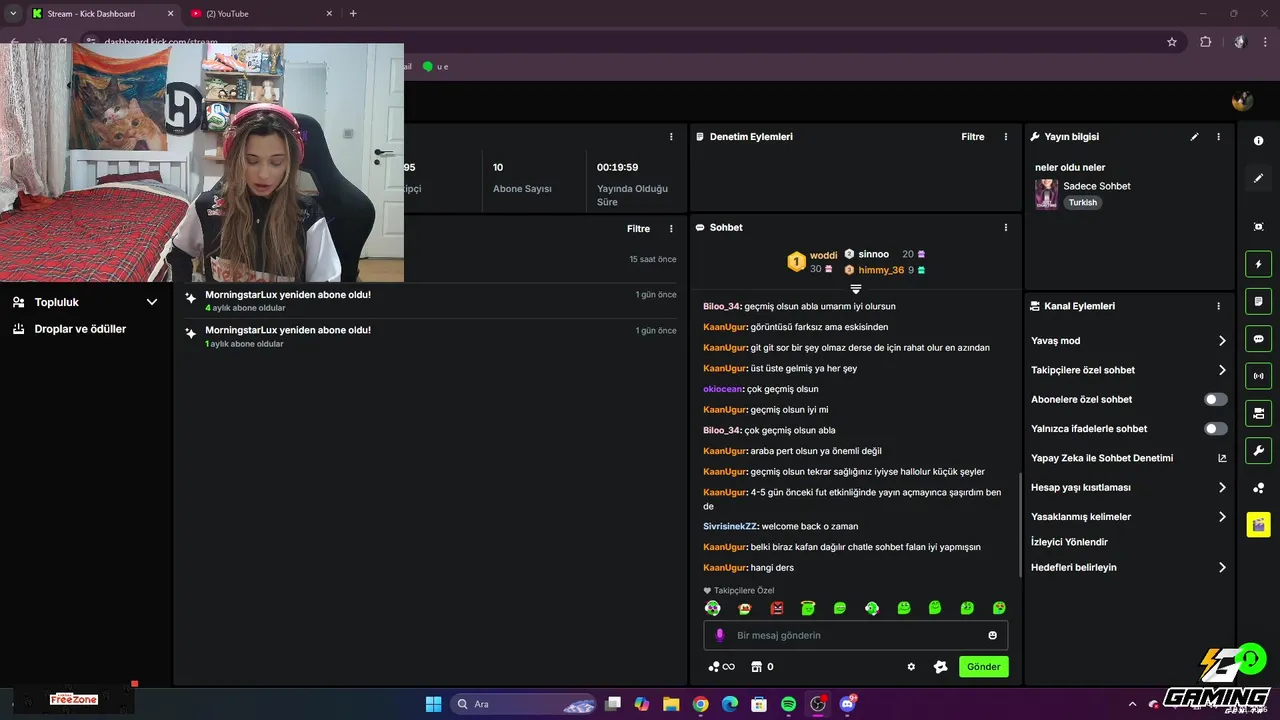Click the Sadece Sohbet category thumbnail

pos(1046,194)
